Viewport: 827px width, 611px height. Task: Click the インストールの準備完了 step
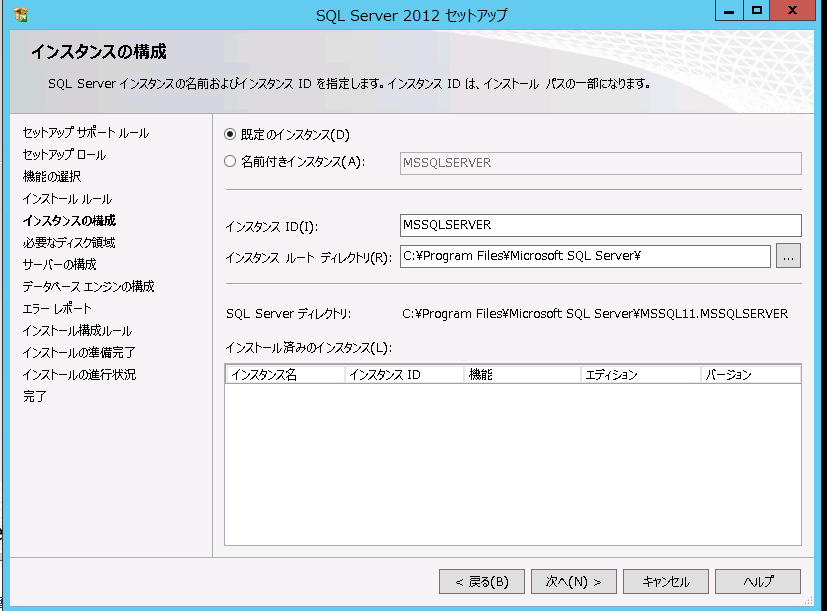(79, 352)
